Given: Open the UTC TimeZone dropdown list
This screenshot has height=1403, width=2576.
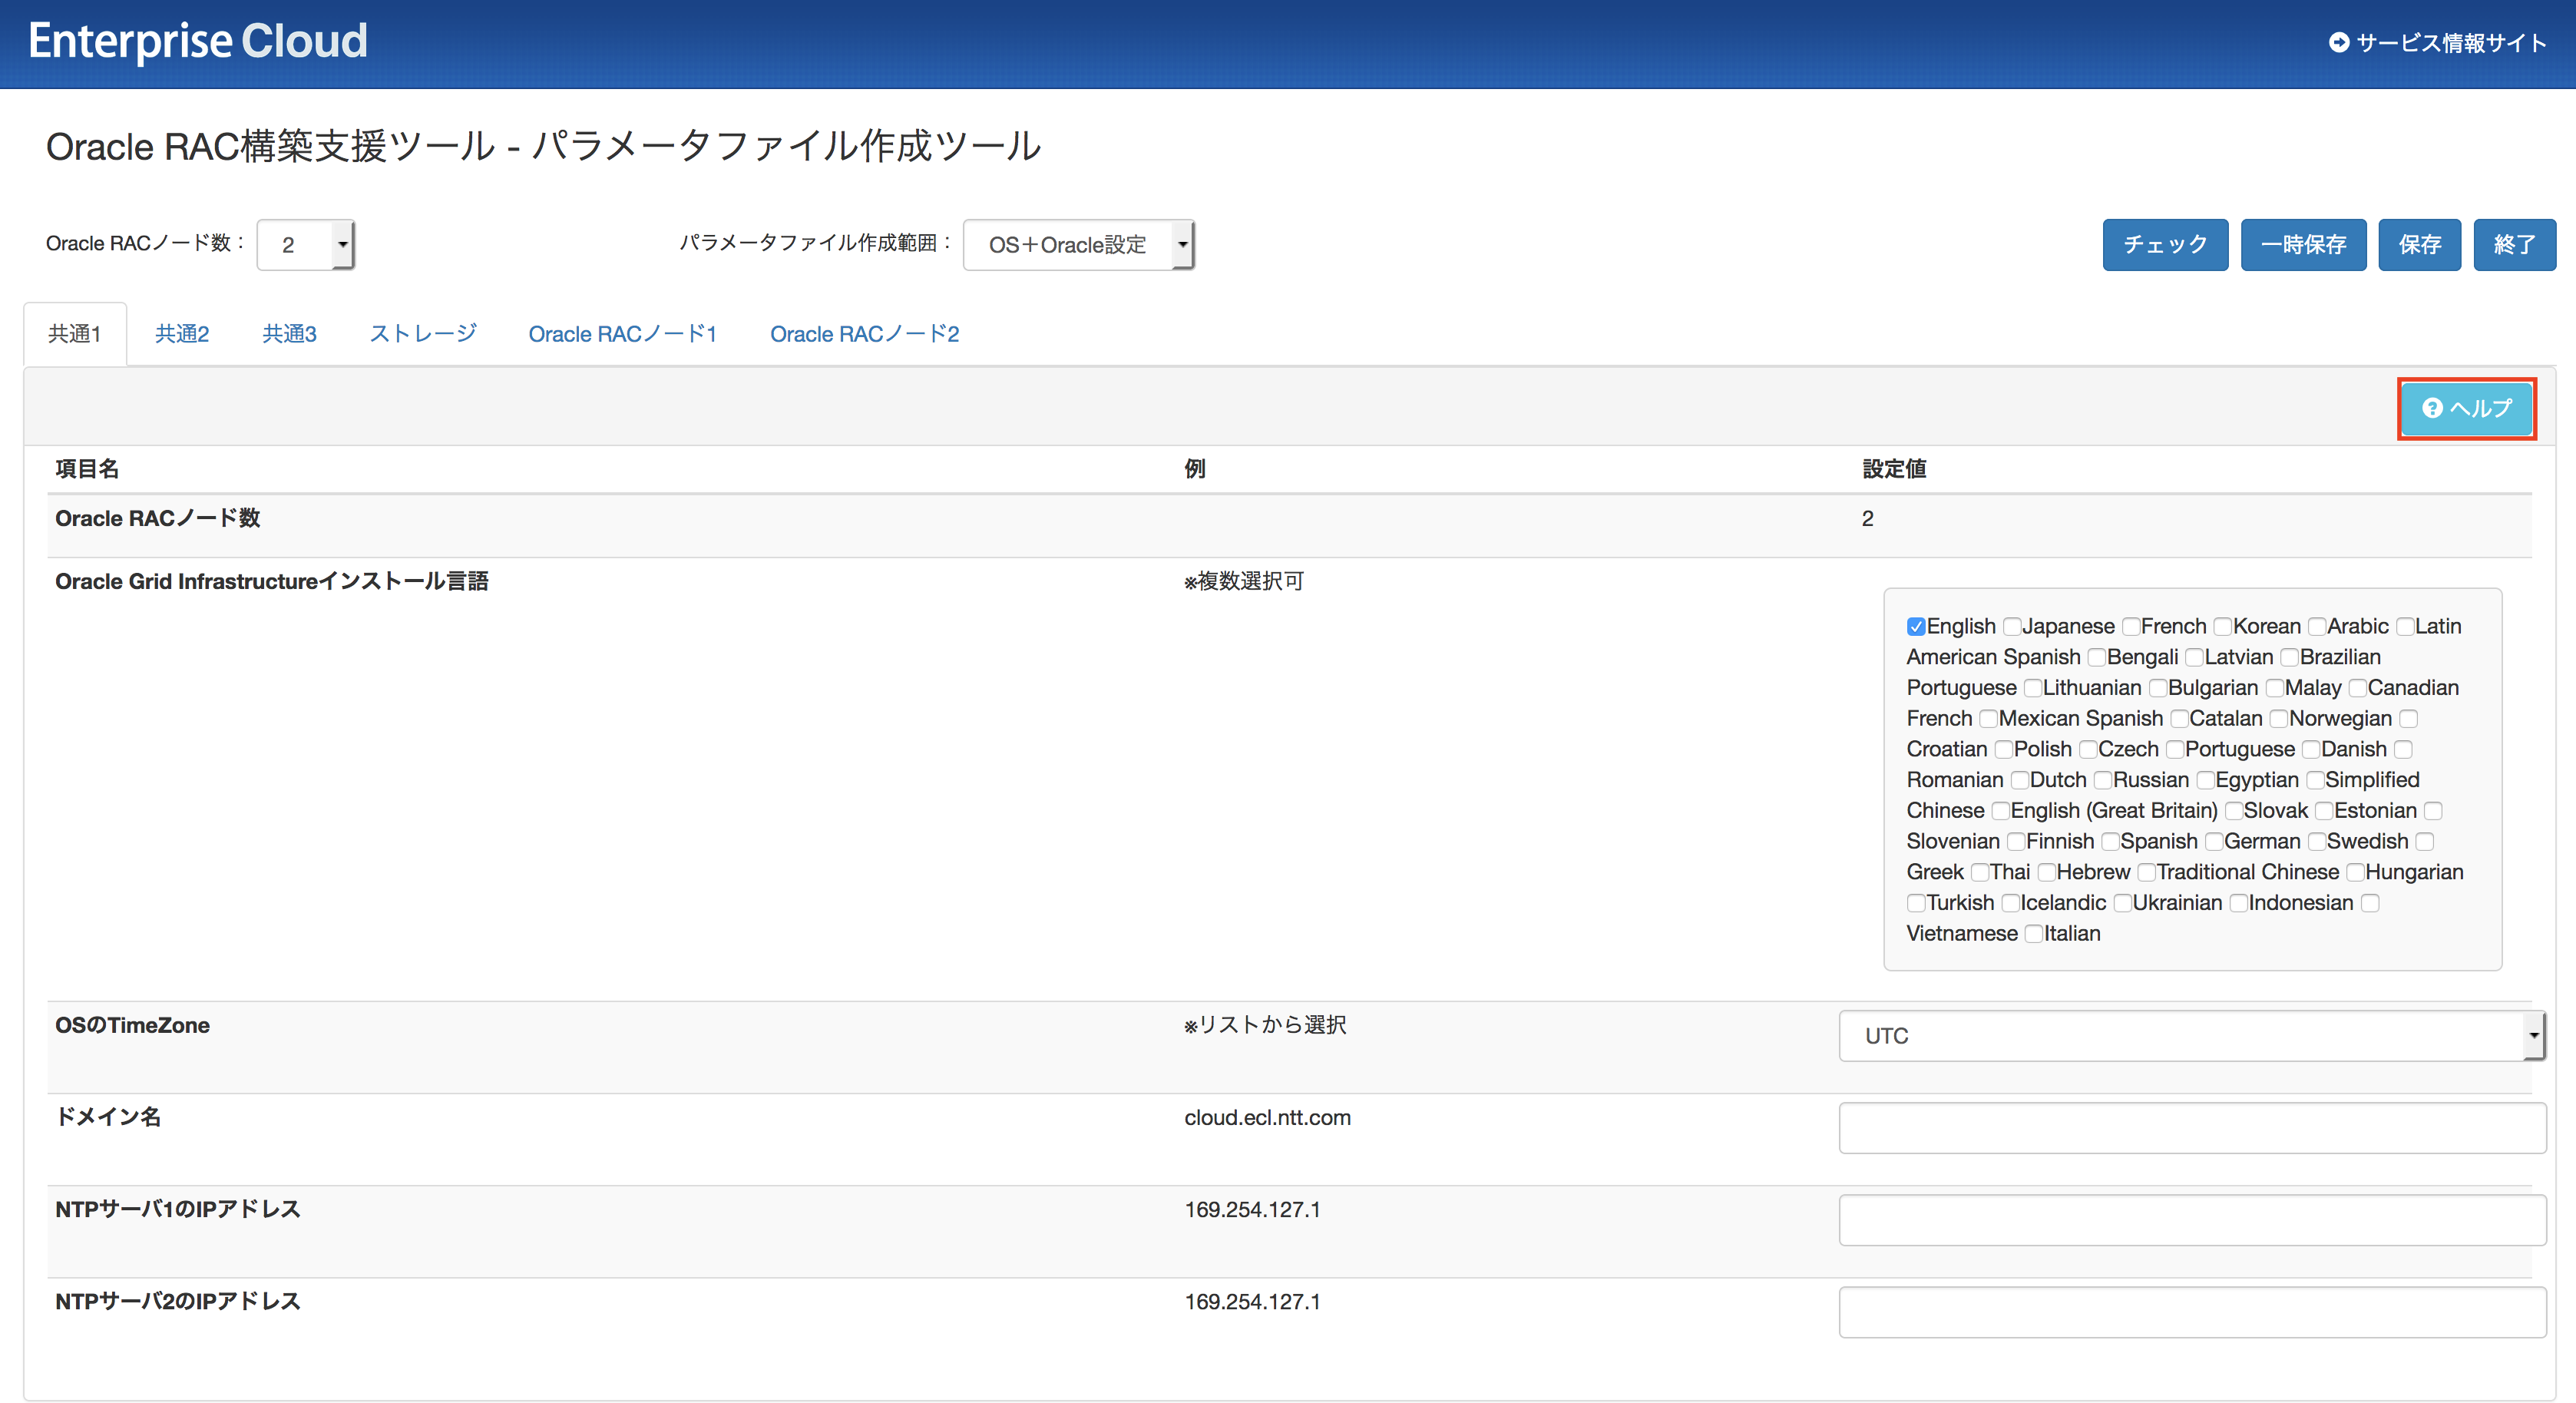Looking at the screenshot, I should [2190, 1036].
